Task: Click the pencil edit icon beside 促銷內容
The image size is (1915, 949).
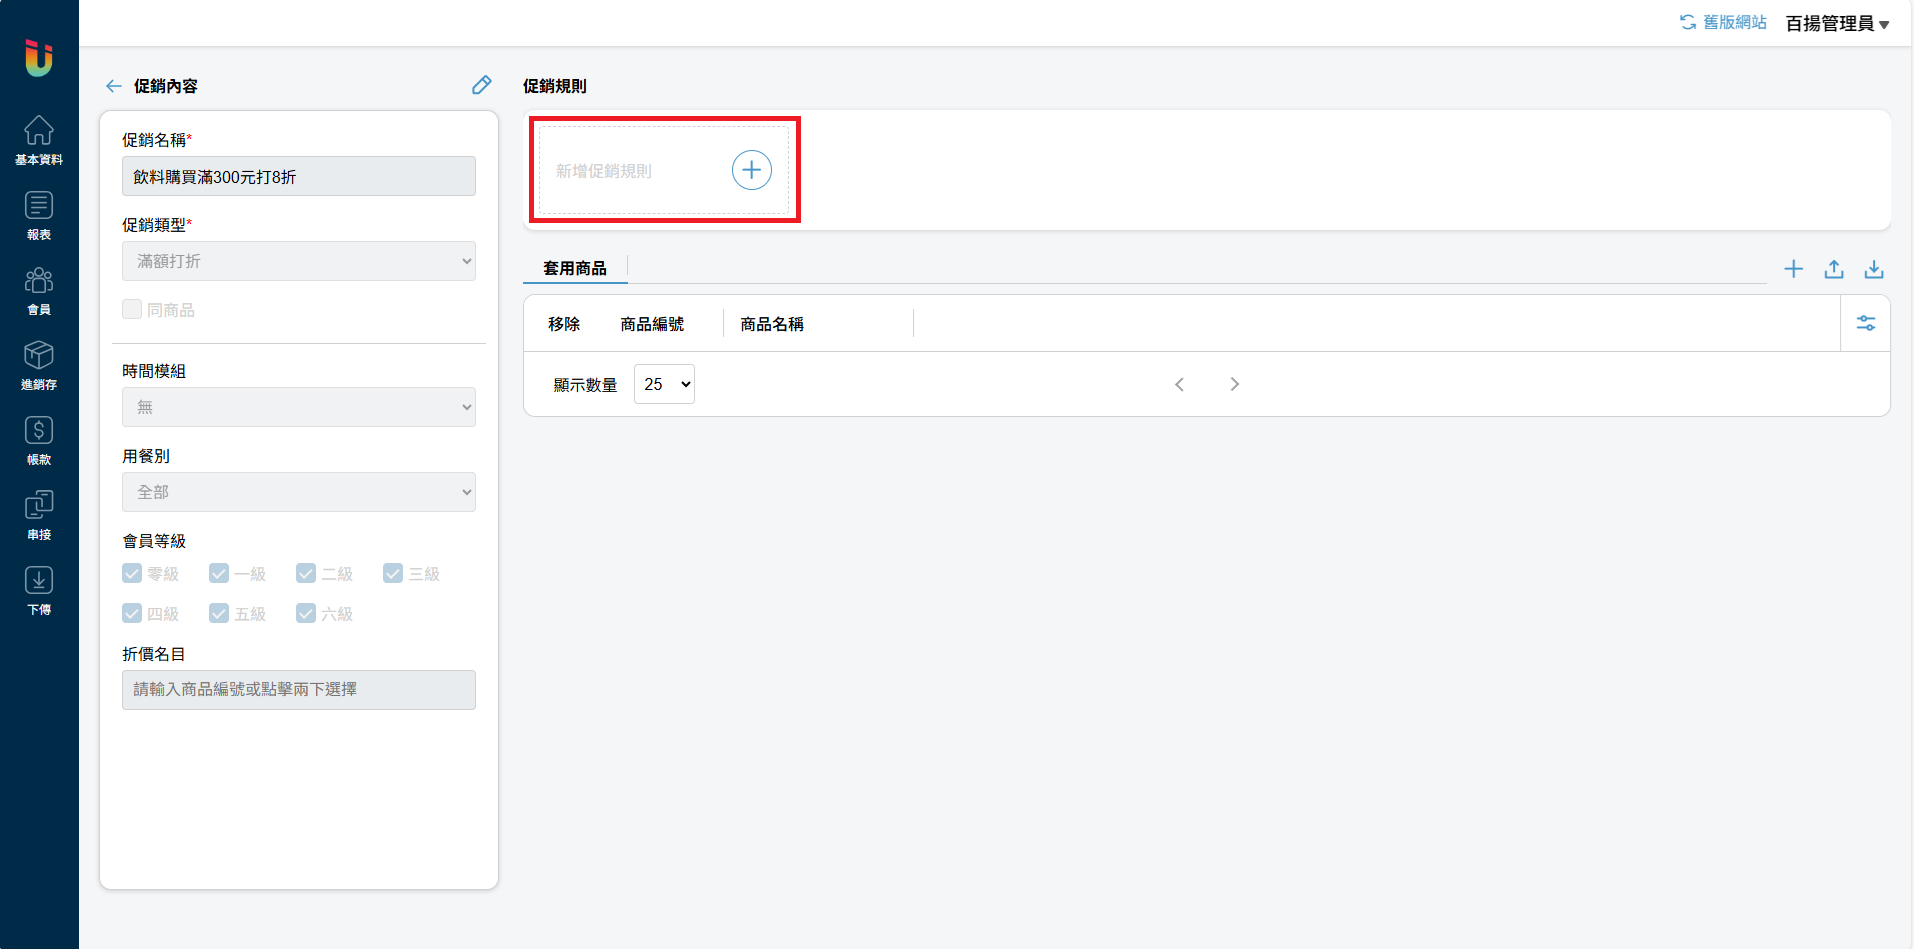Action: [x=481, y=85]
